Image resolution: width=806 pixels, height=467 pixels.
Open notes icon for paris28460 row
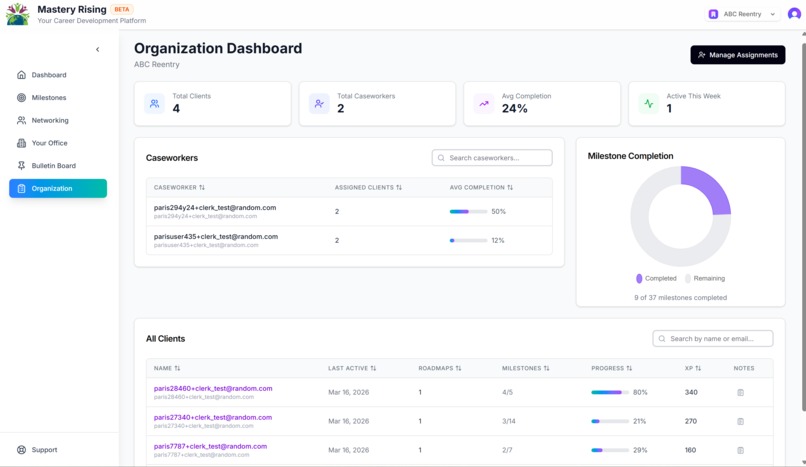click(741, 393)
